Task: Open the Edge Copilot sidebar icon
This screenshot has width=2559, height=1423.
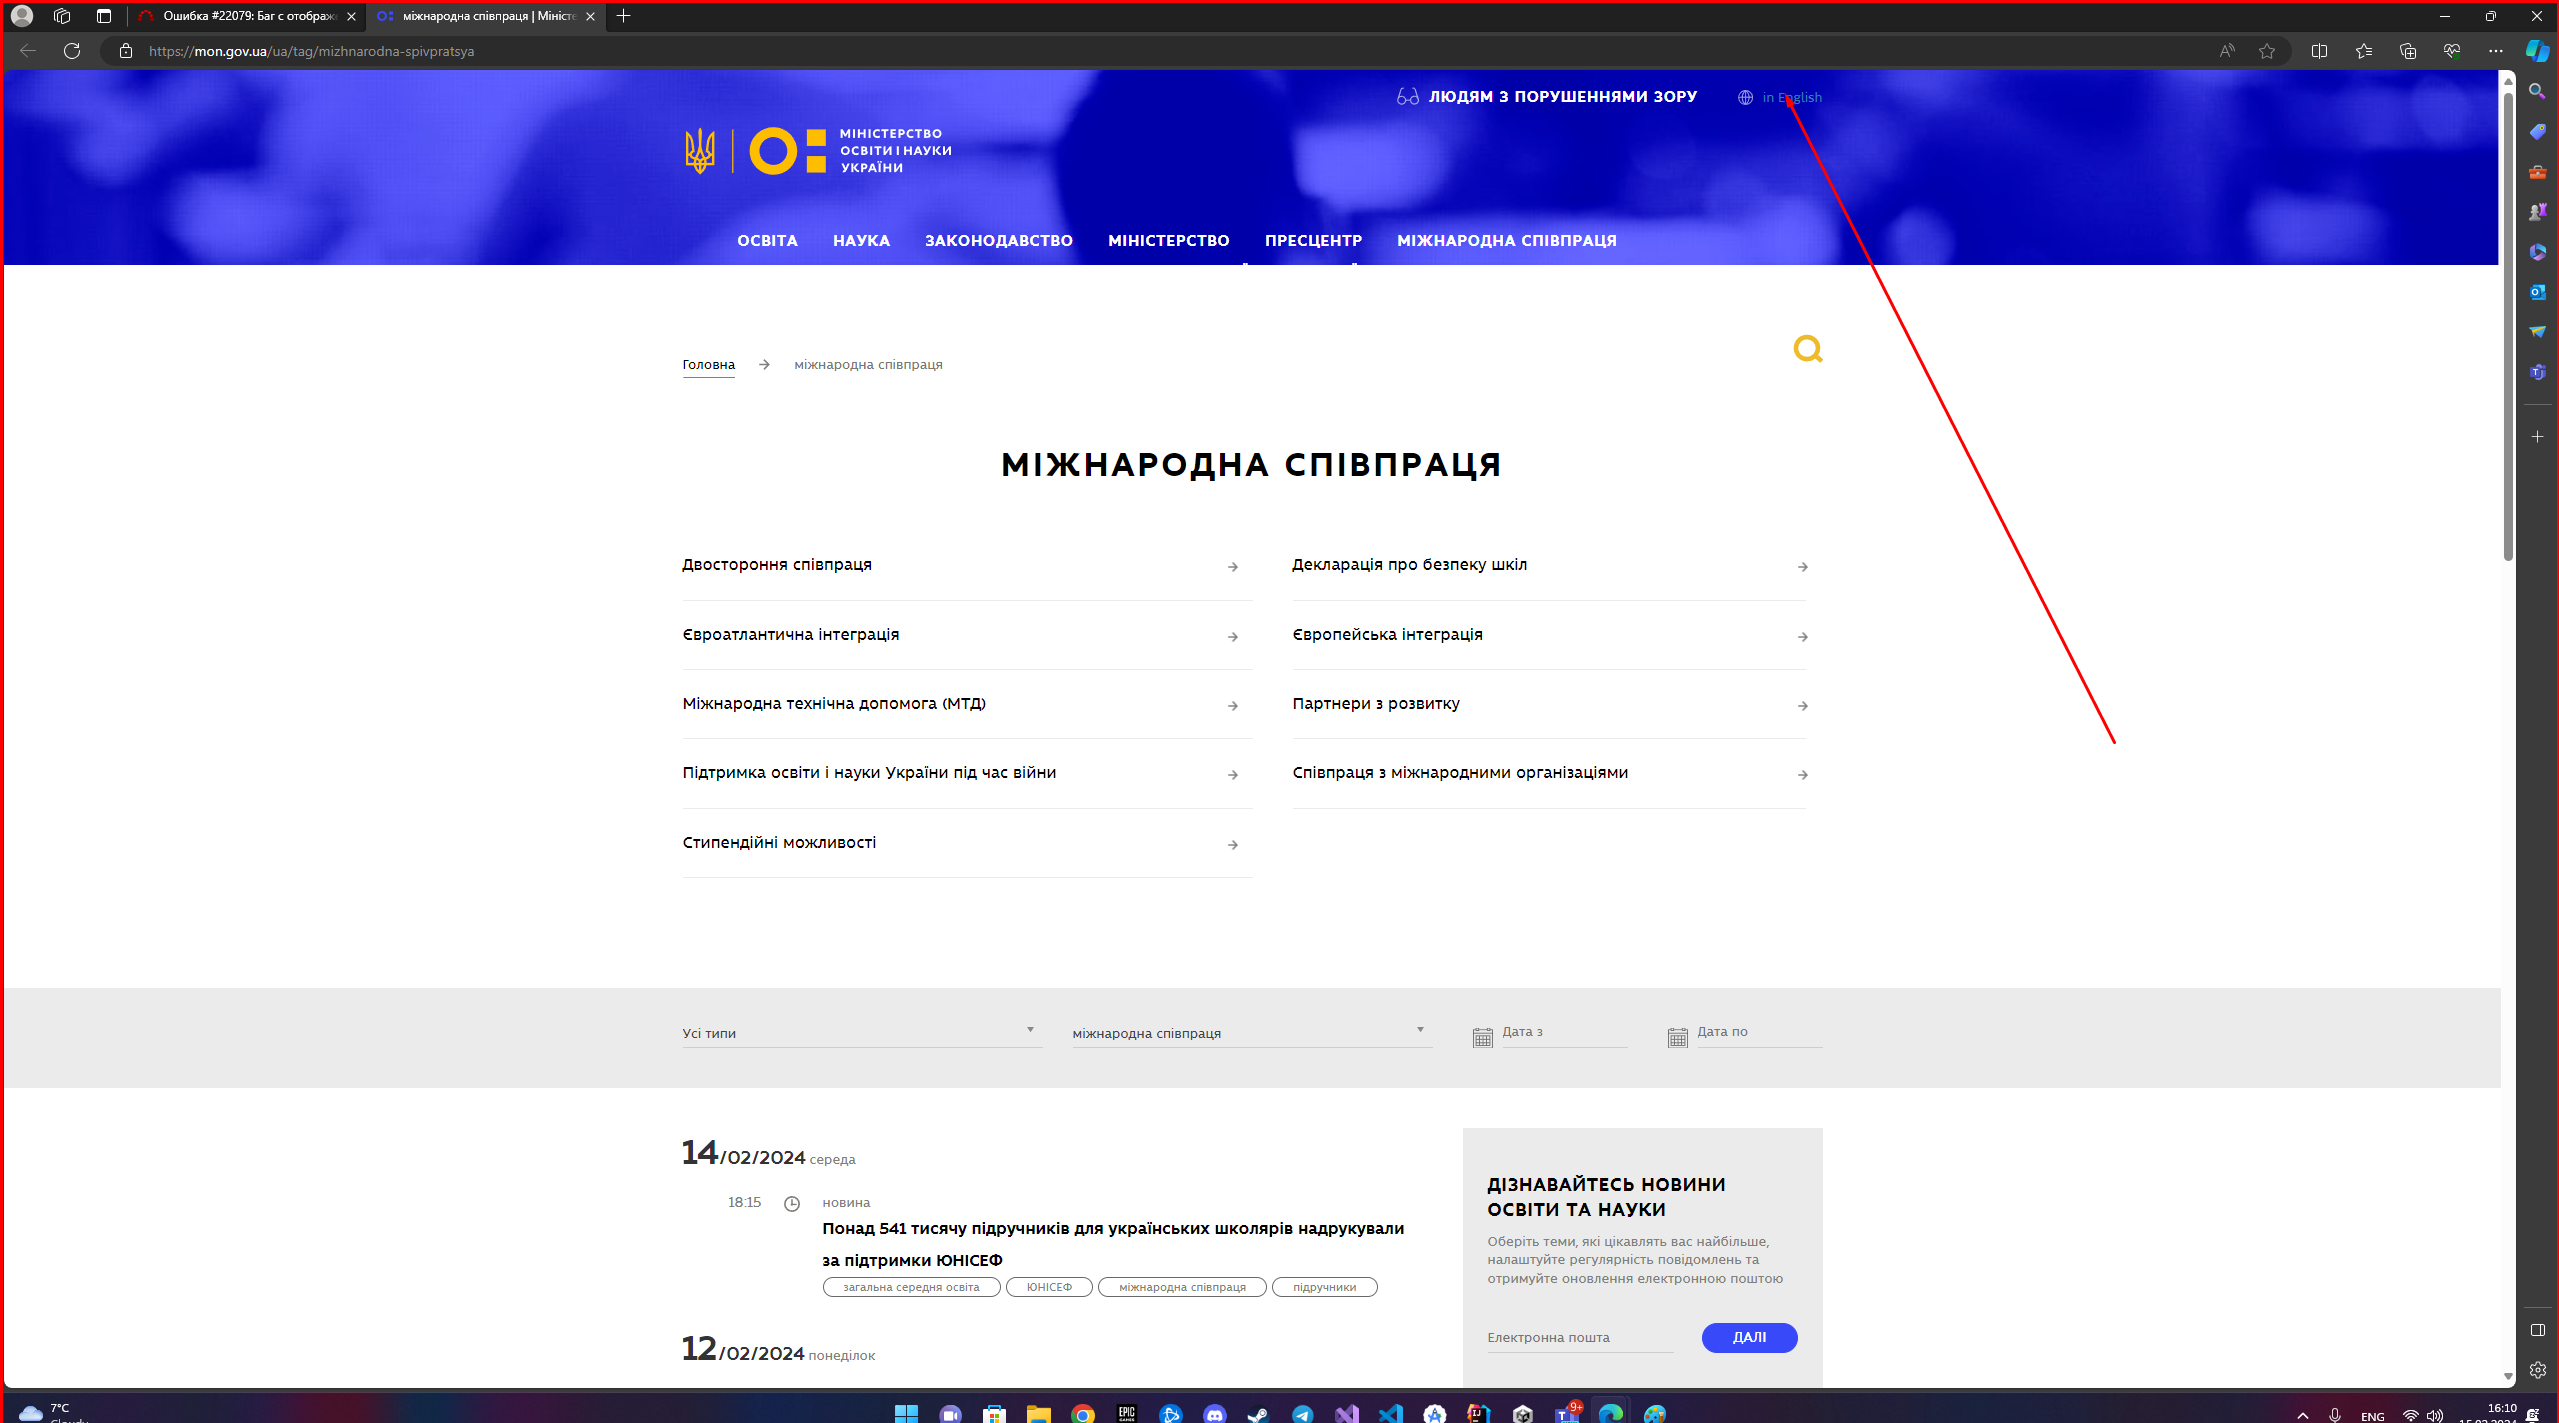Action: pos(2537,51)
